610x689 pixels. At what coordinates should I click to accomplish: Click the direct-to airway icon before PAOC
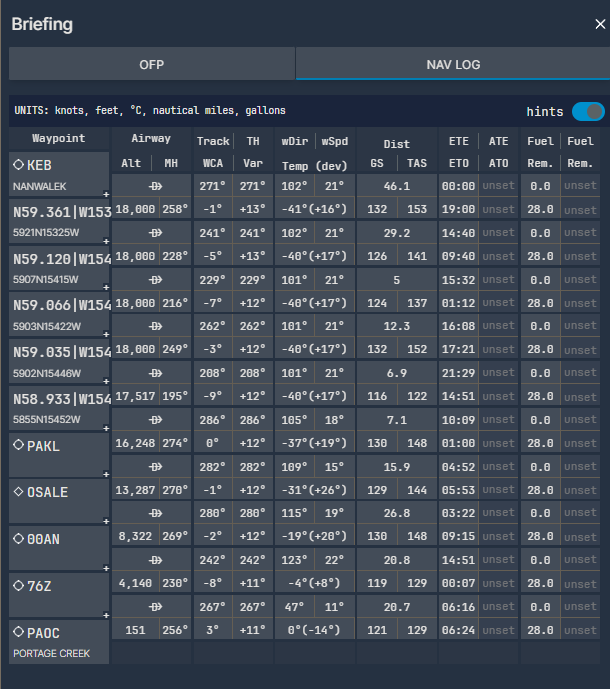tap(156, 607)
